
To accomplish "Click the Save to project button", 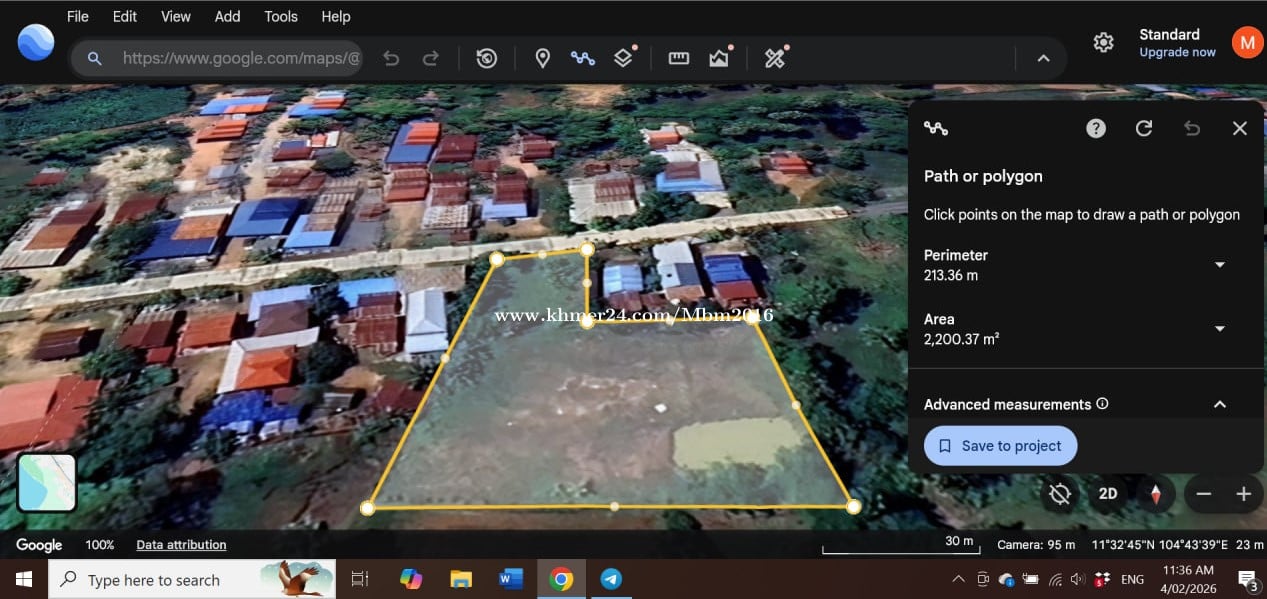I will click(x=1000, y=446).
